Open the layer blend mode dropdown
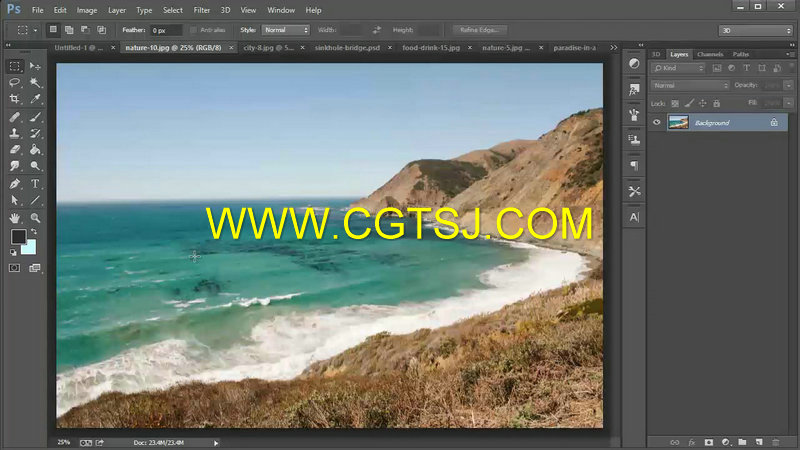Image resolution: width=800 pixels, height=450 pixels. click(690, 85)
